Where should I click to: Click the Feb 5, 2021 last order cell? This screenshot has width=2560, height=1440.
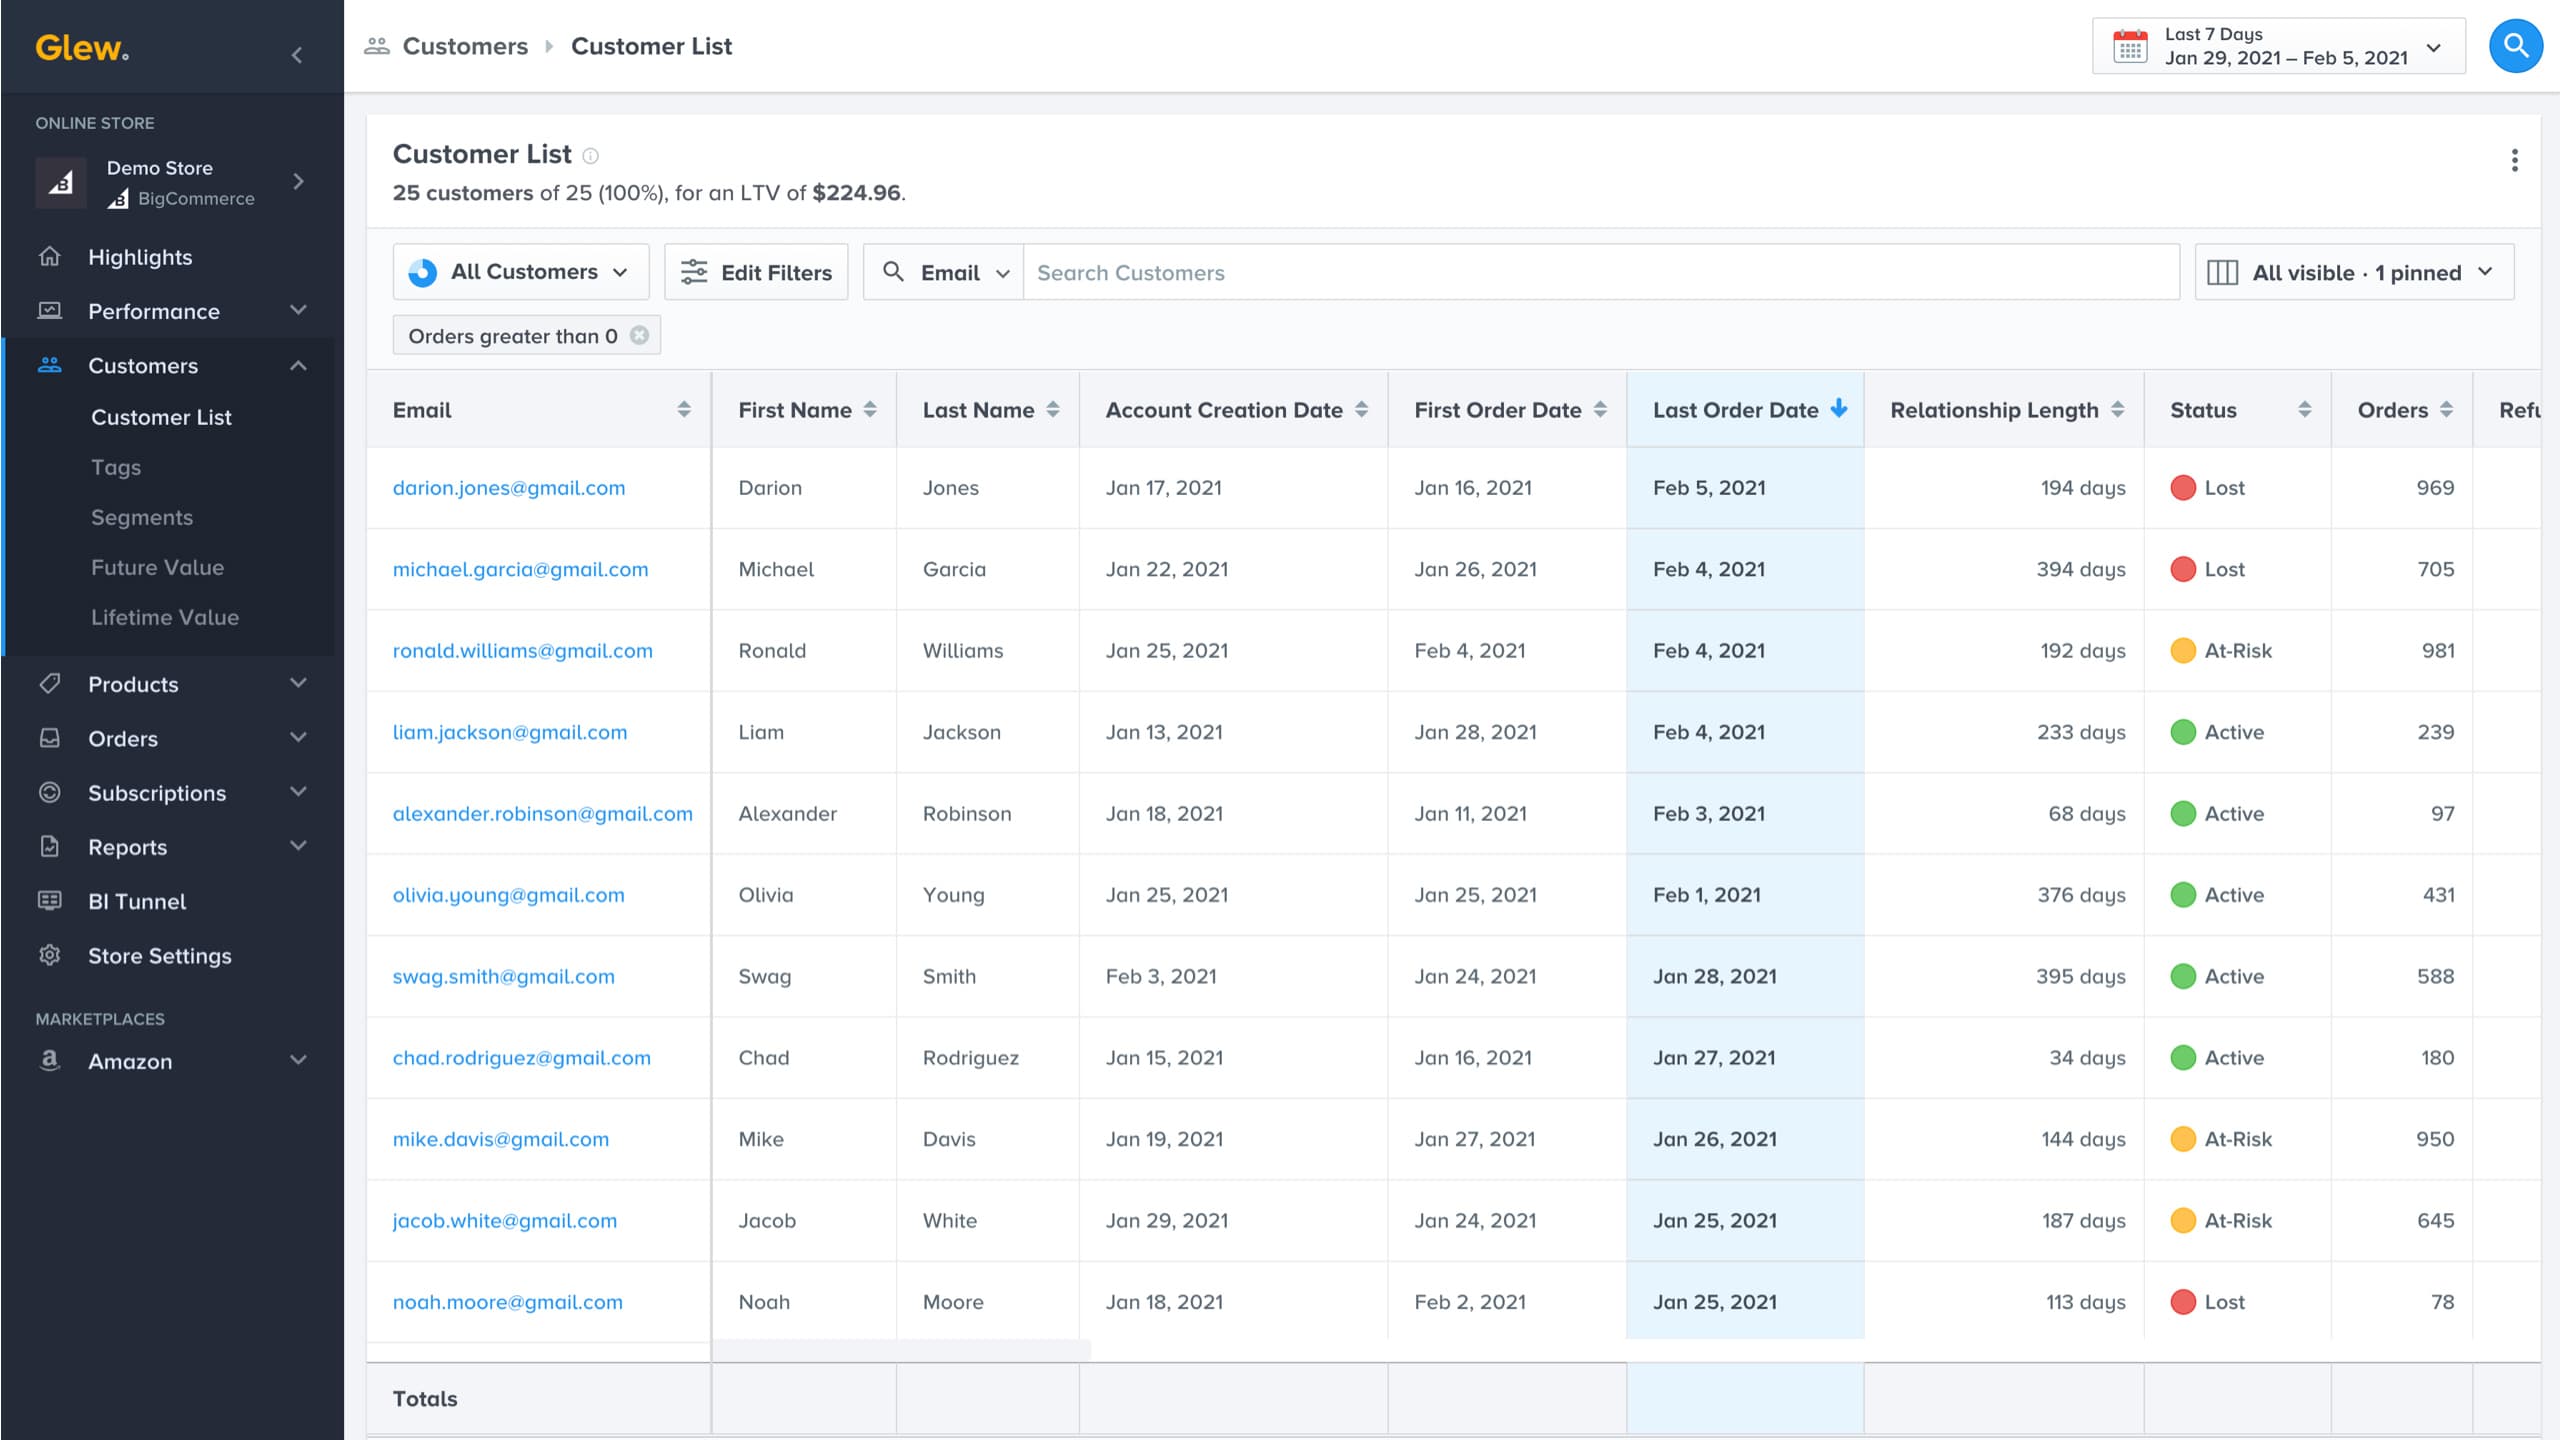tap(1745, 488)
